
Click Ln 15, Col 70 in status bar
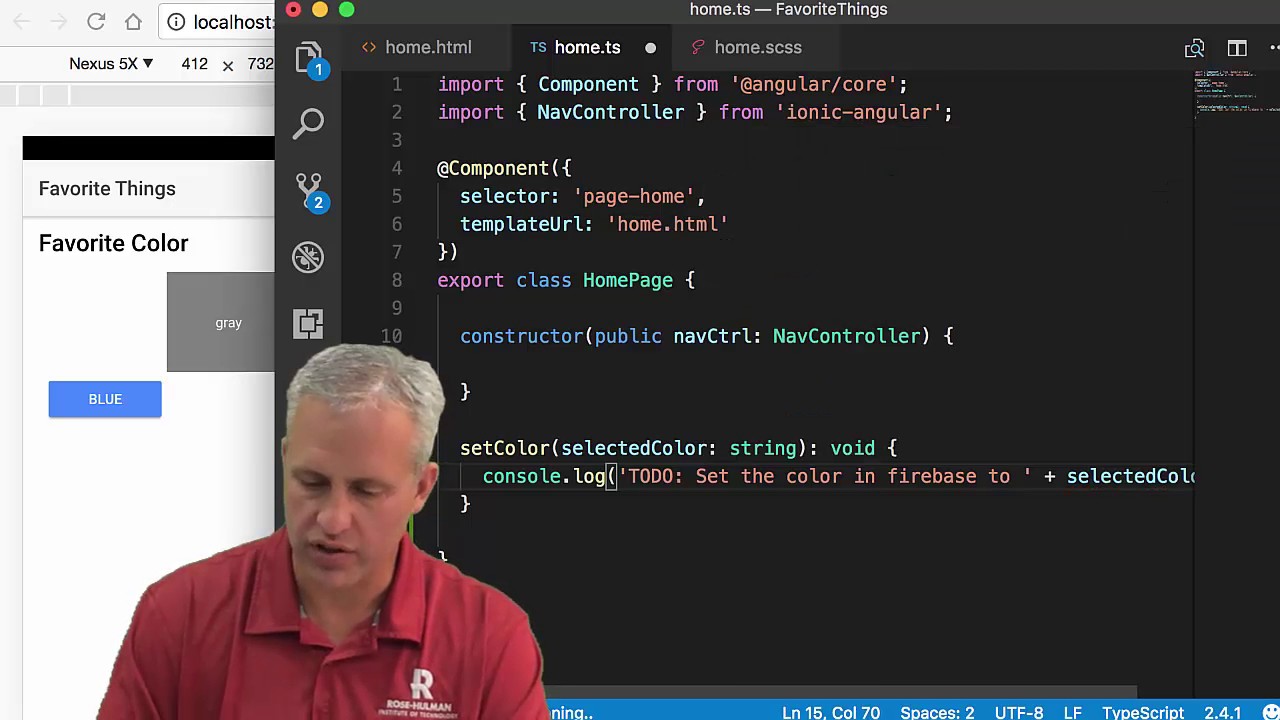click(x=831, y=712)
